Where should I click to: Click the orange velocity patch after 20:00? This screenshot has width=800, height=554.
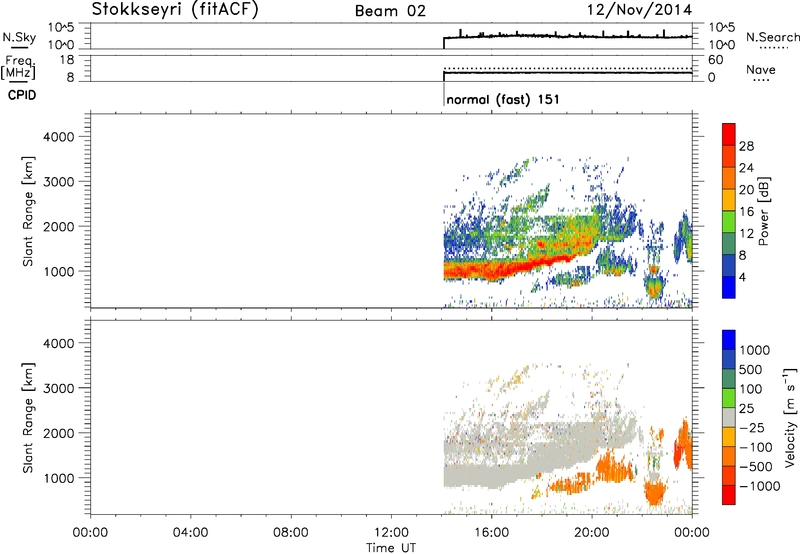coord(615,465)
